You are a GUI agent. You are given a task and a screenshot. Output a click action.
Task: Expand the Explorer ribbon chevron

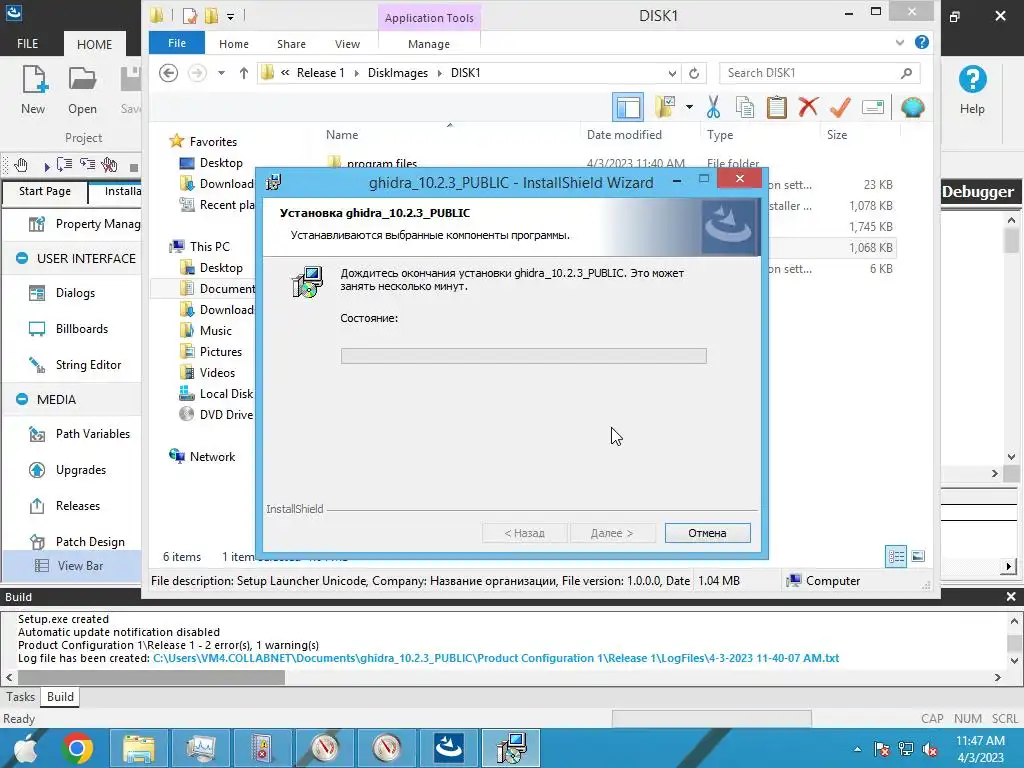pyautogui.click(x=900, y=42)
